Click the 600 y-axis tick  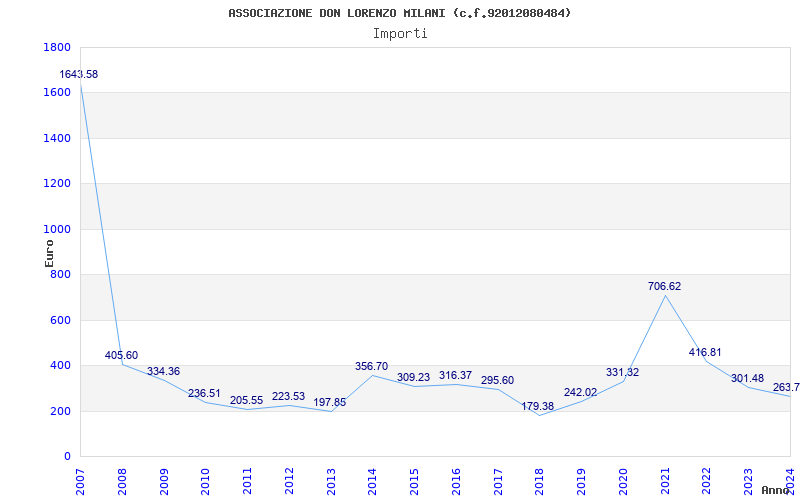[60, 320]
